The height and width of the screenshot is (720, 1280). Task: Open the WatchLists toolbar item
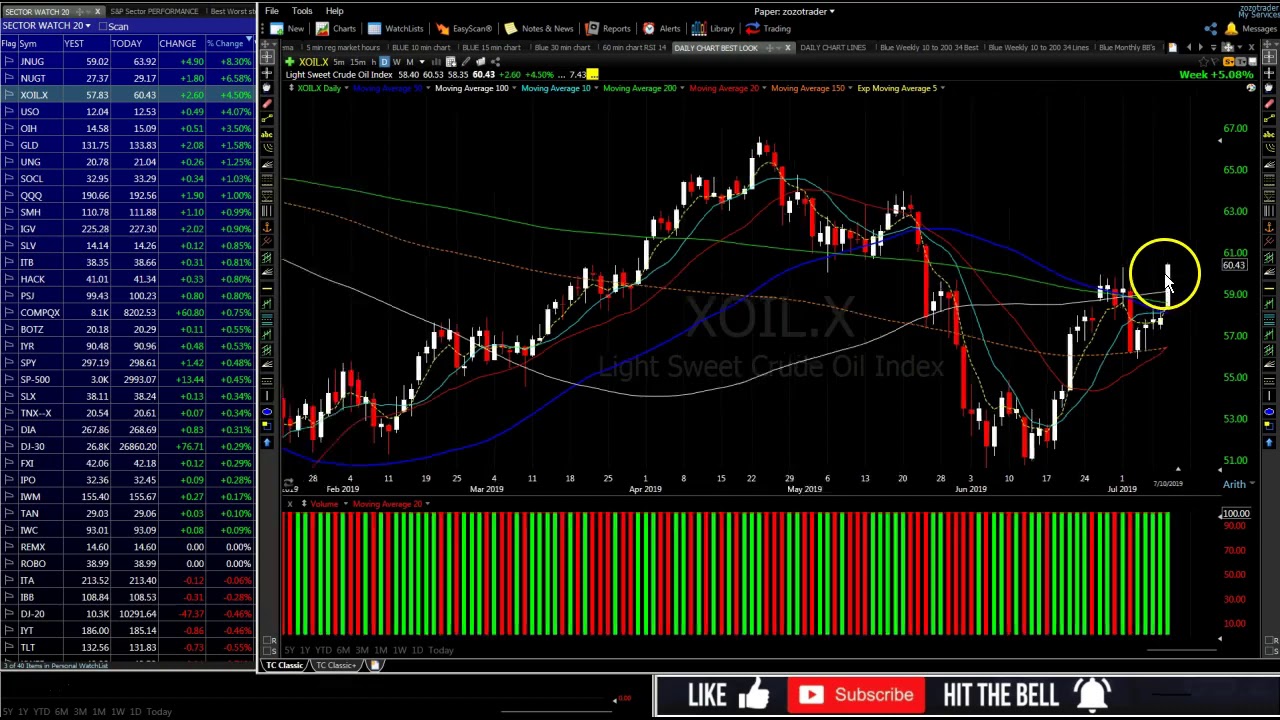(395, 28)
